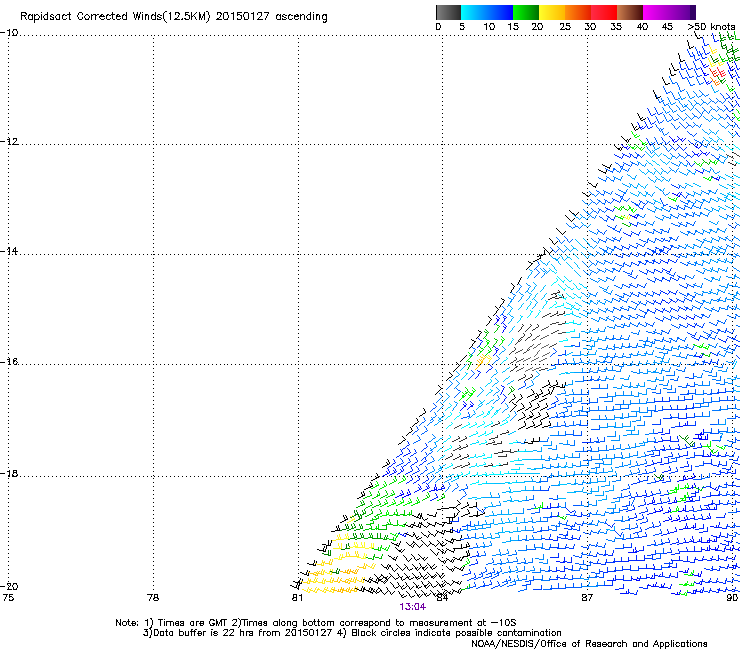Click the red 30-35 knots legend swatch
Viewport: 740px width, 650px height.
tap(604, 12)
